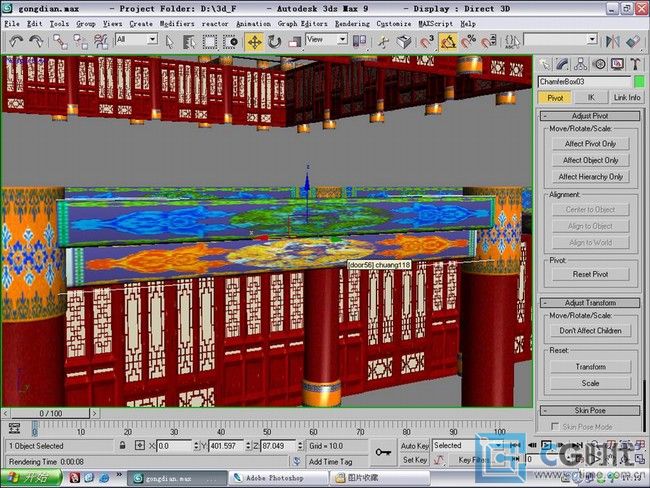This screenshot has height=488, width=650.
Task: Switch to the Utilities hammer panel tab
Action: point(635,64)
